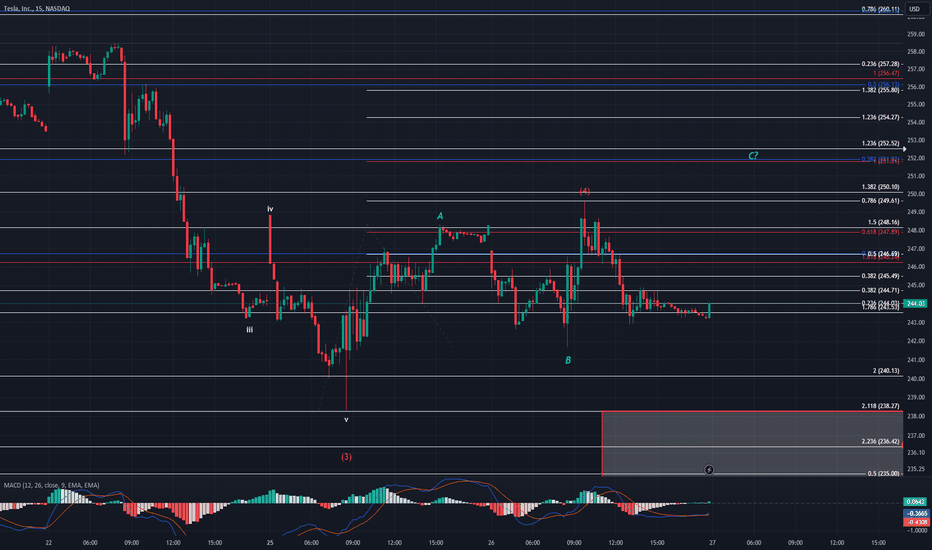Click the red 0.618 (247.89) level label
932x550 pixels.
tap(880, 232)
